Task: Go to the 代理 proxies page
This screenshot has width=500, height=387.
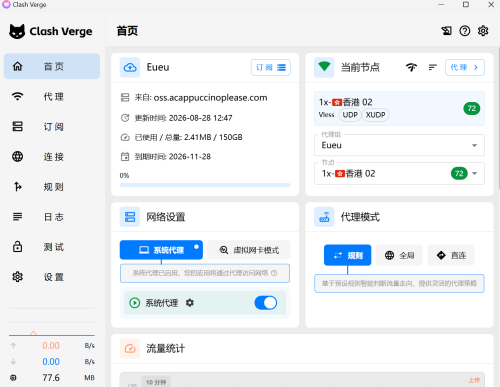Action: point(52,97)
